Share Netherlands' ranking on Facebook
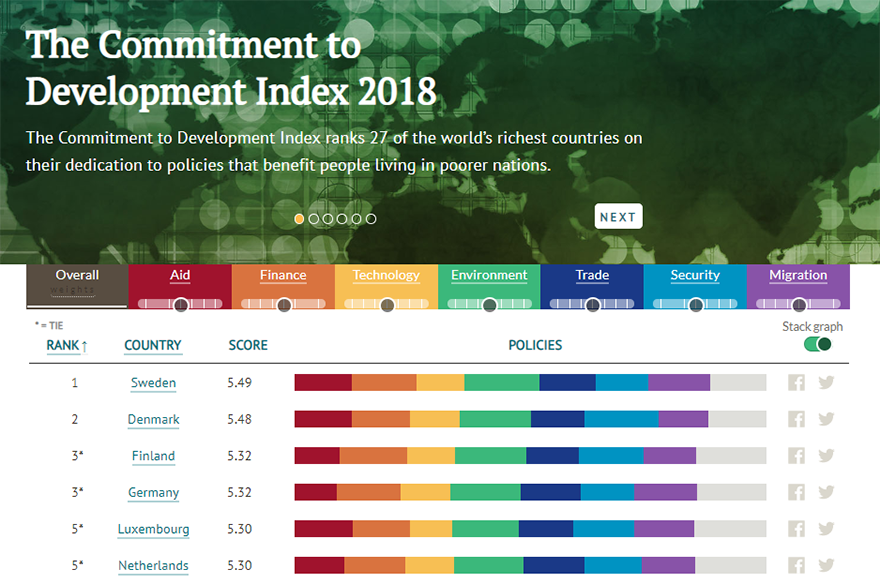The image size is (880, 584). (796, 565)
